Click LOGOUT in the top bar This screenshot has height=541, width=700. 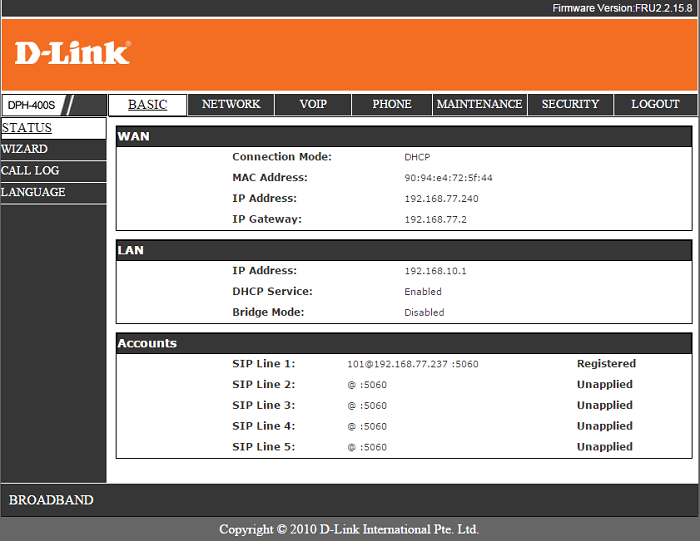tap(655, 104)
